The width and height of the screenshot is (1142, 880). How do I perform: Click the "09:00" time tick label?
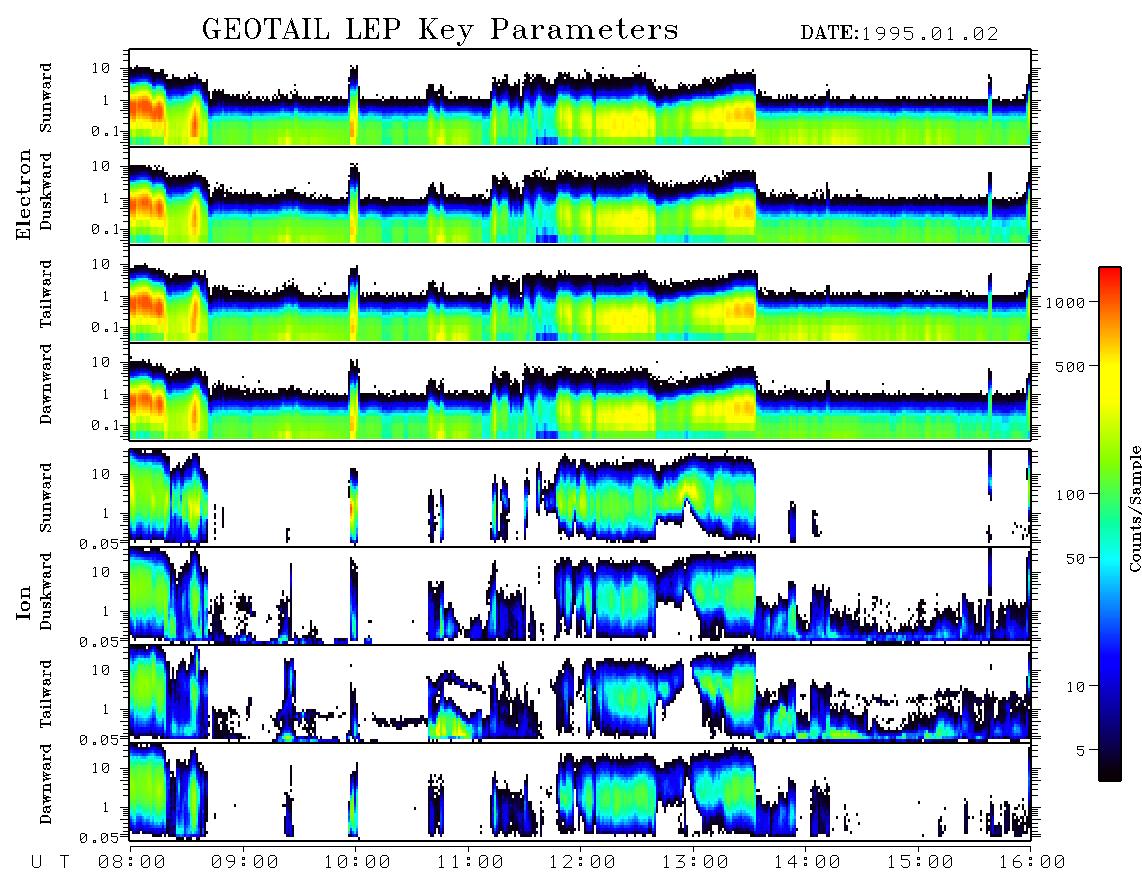[245, 862]
